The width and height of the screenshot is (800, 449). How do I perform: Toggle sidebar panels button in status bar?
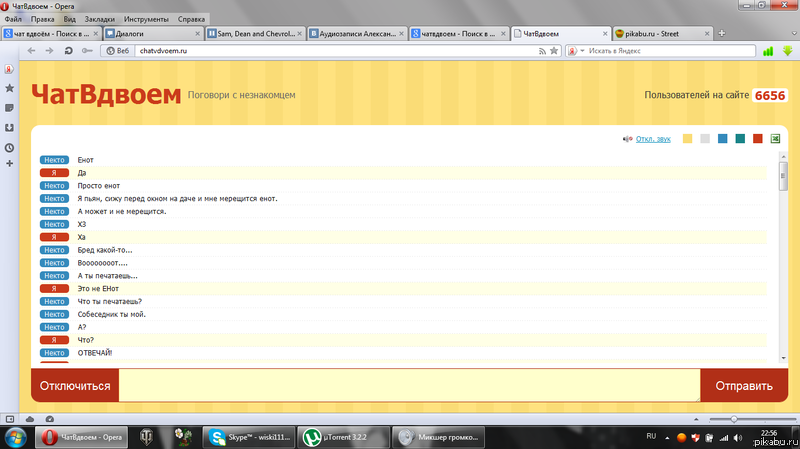[x=10, y=419]
